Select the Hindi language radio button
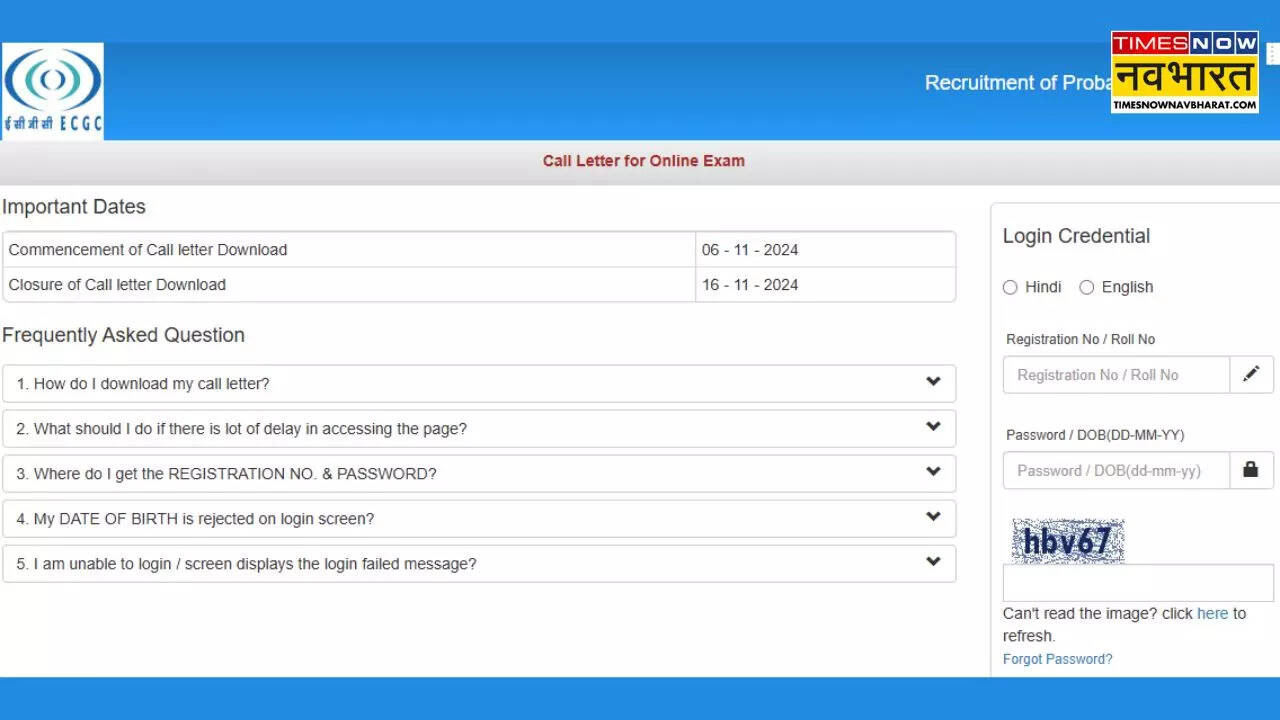Viewport: 1280px width, 720px height. pyautogui.click(x=1010, y=287)
